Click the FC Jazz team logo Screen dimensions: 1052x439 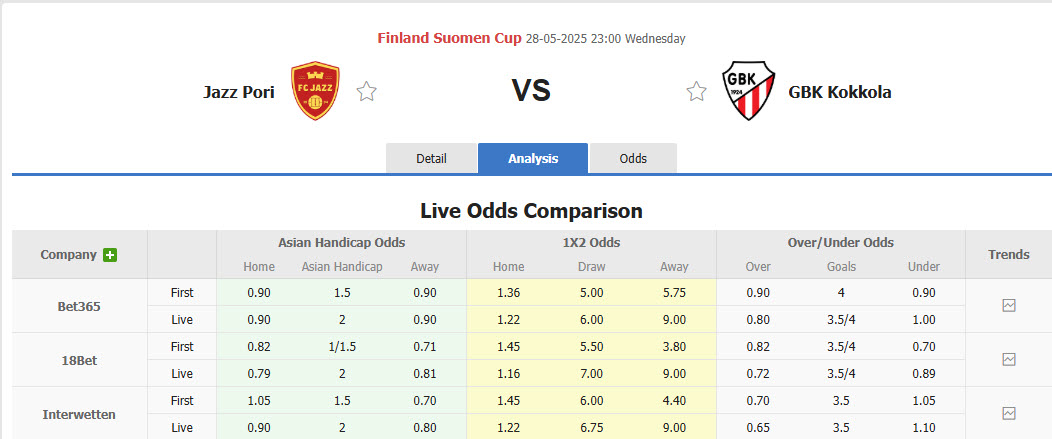coord(315,91)
